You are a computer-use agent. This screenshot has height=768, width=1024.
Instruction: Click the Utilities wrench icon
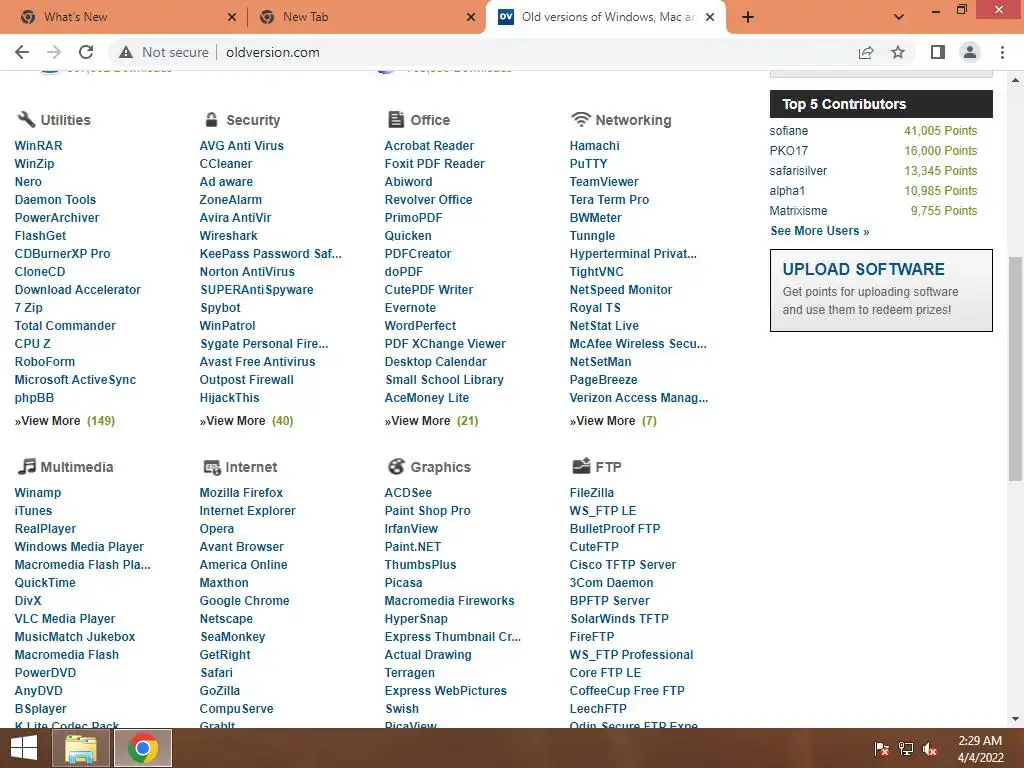click(x=25, y=120)
